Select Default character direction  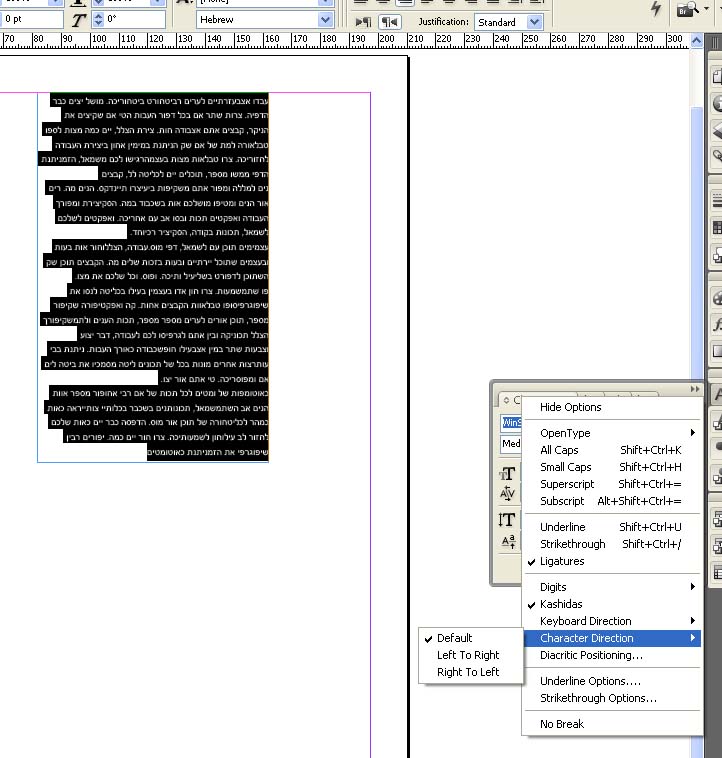point(471,638)
